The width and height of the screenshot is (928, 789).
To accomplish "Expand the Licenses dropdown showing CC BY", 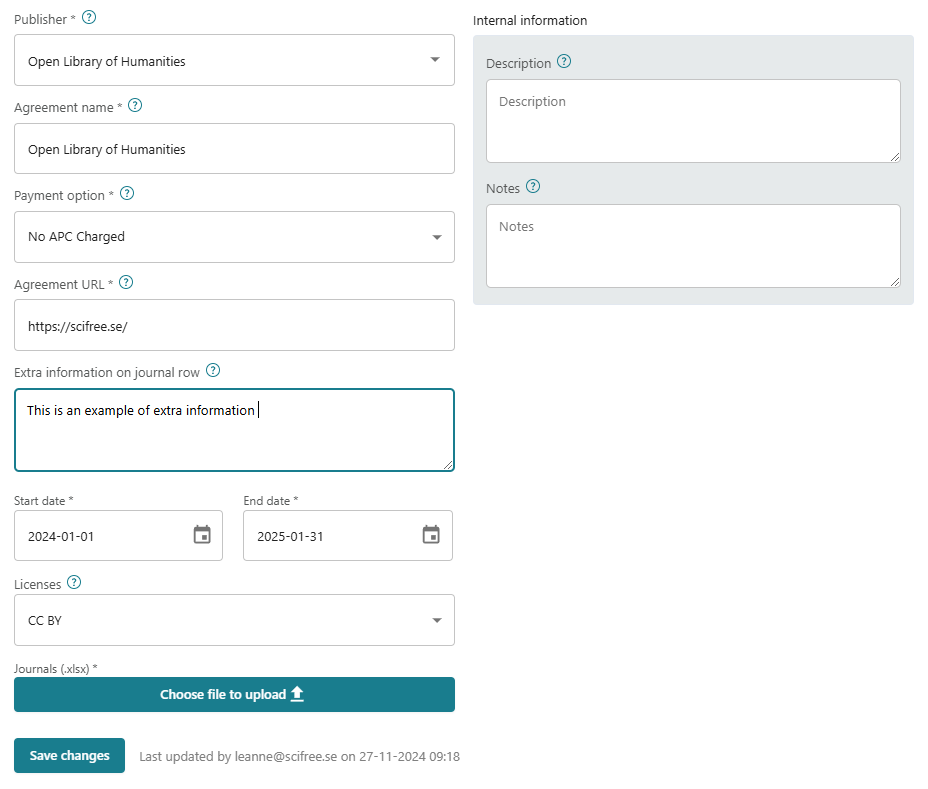I will (x=437, y=620).
